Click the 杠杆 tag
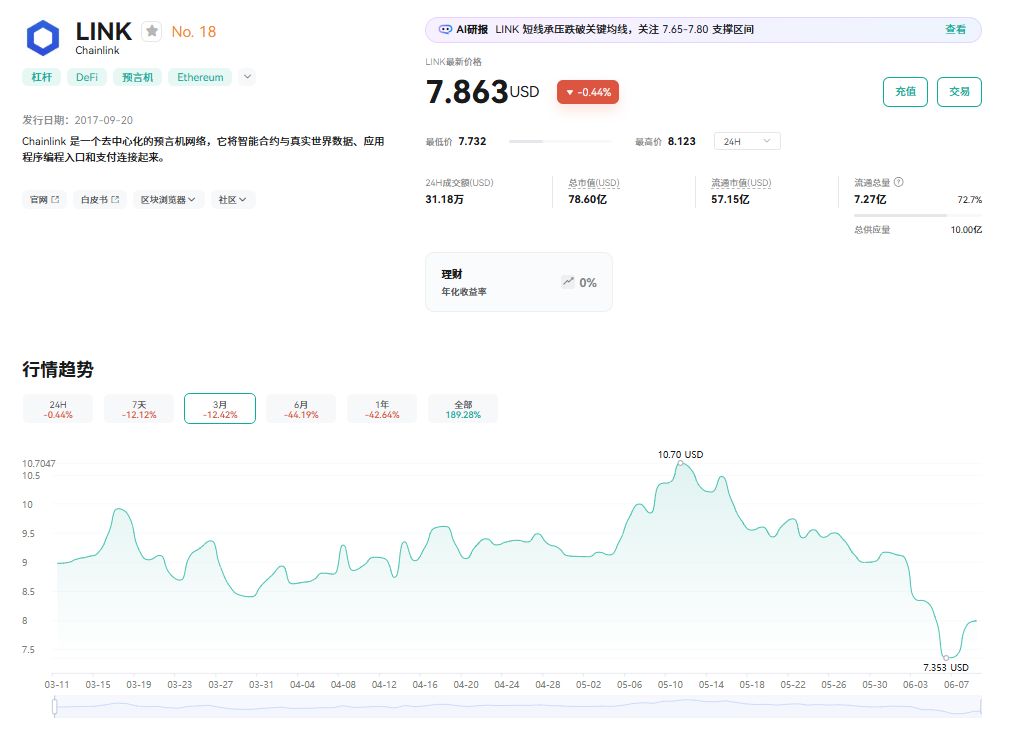Screen dimensions: 1036x744 click(42, 77)
